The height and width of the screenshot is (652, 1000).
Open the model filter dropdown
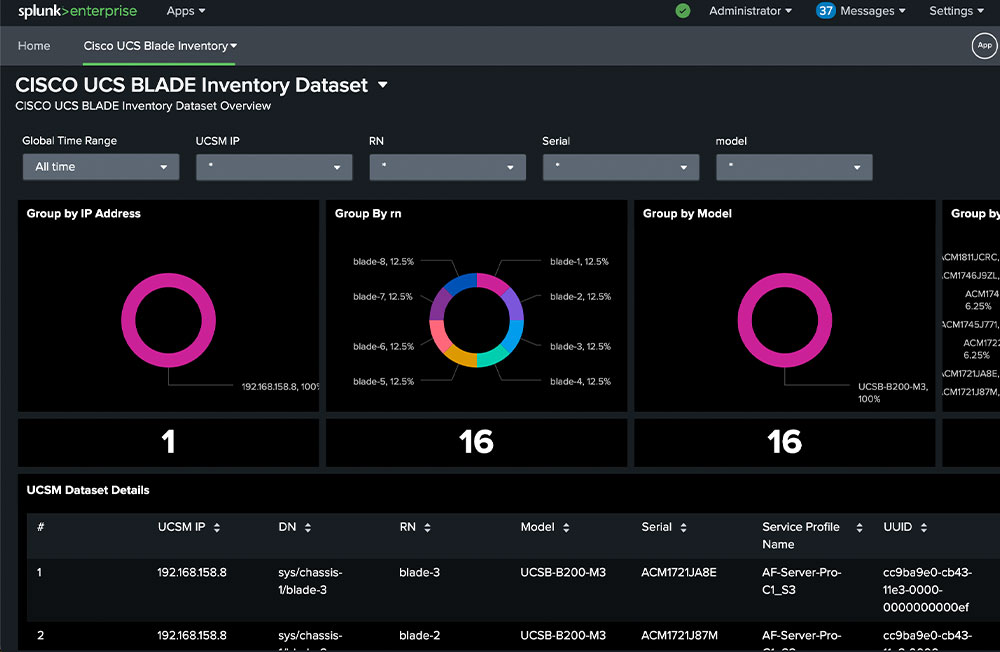pyautogui.click(x=795, y=167)
